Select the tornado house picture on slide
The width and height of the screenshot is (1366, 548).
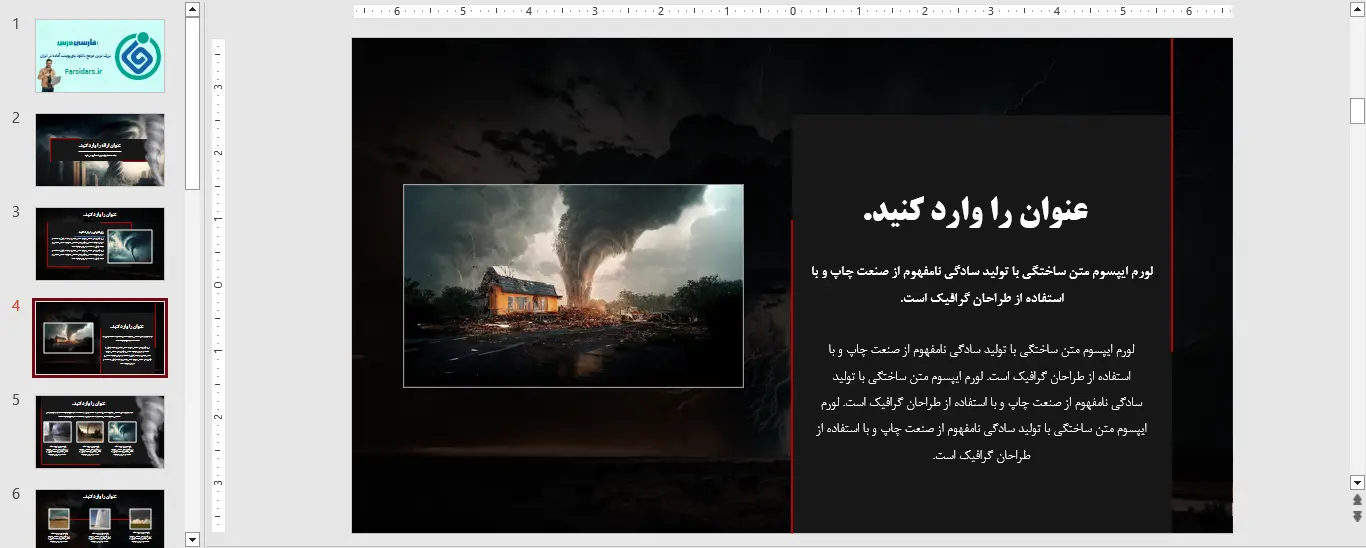tap(573, 285)
